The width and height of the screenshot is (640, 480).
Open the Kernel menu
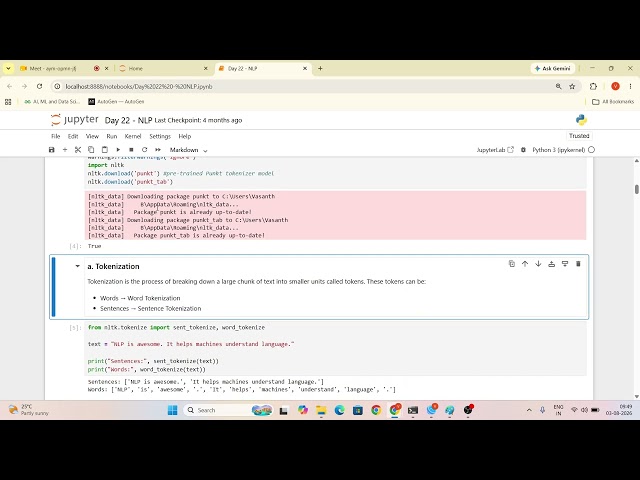pos(133,136)
